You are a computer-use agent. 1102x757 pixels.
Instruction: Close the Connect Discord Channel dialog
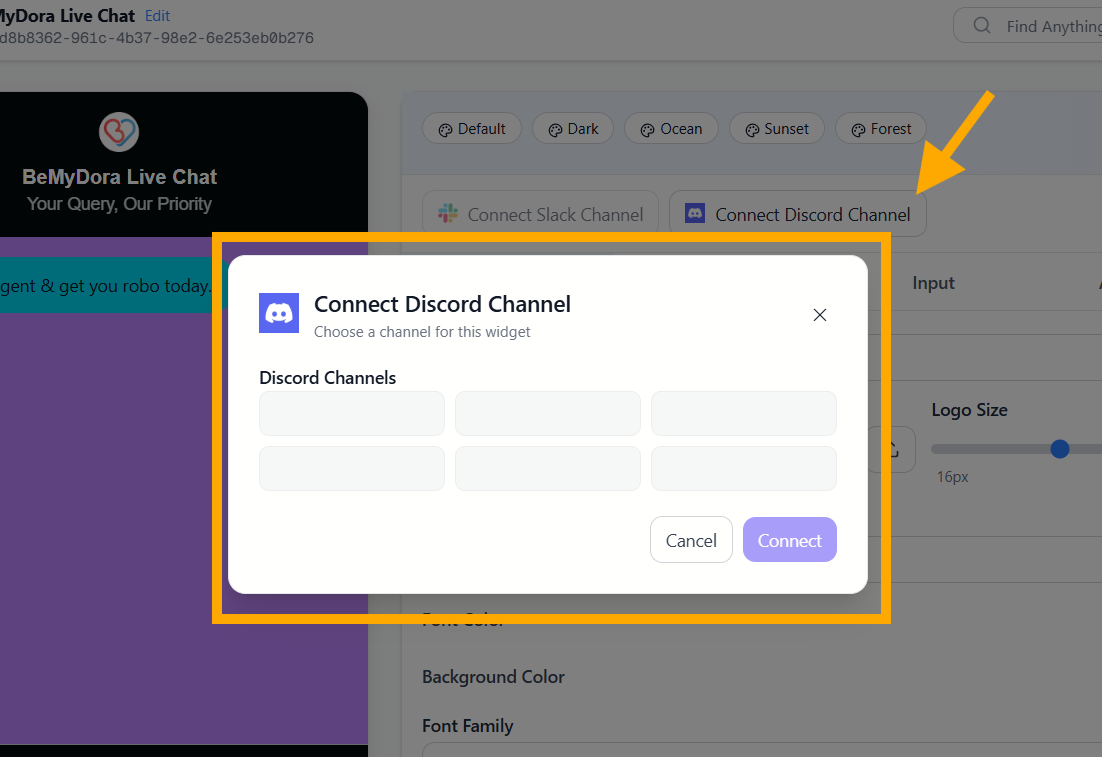(x=820, y=315)
